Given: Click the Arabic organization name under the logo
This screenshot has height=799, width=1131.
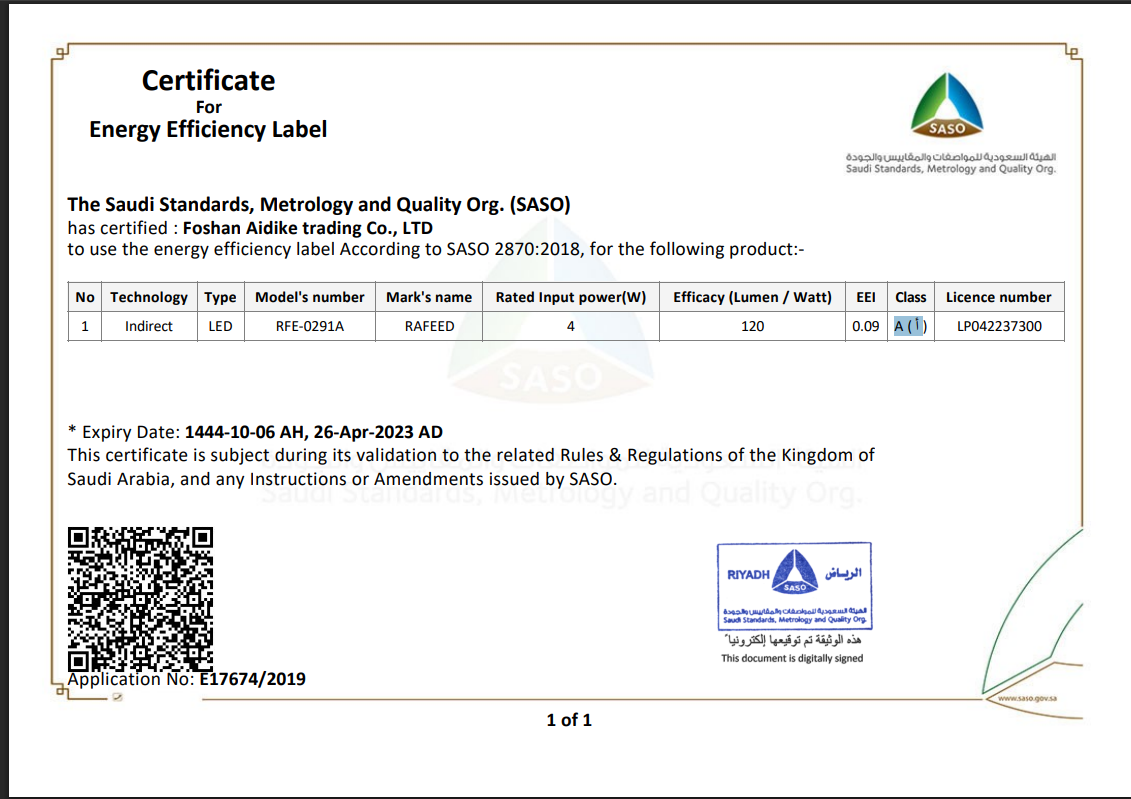Looking at the screenshot, I should click(x=951, y=156).
